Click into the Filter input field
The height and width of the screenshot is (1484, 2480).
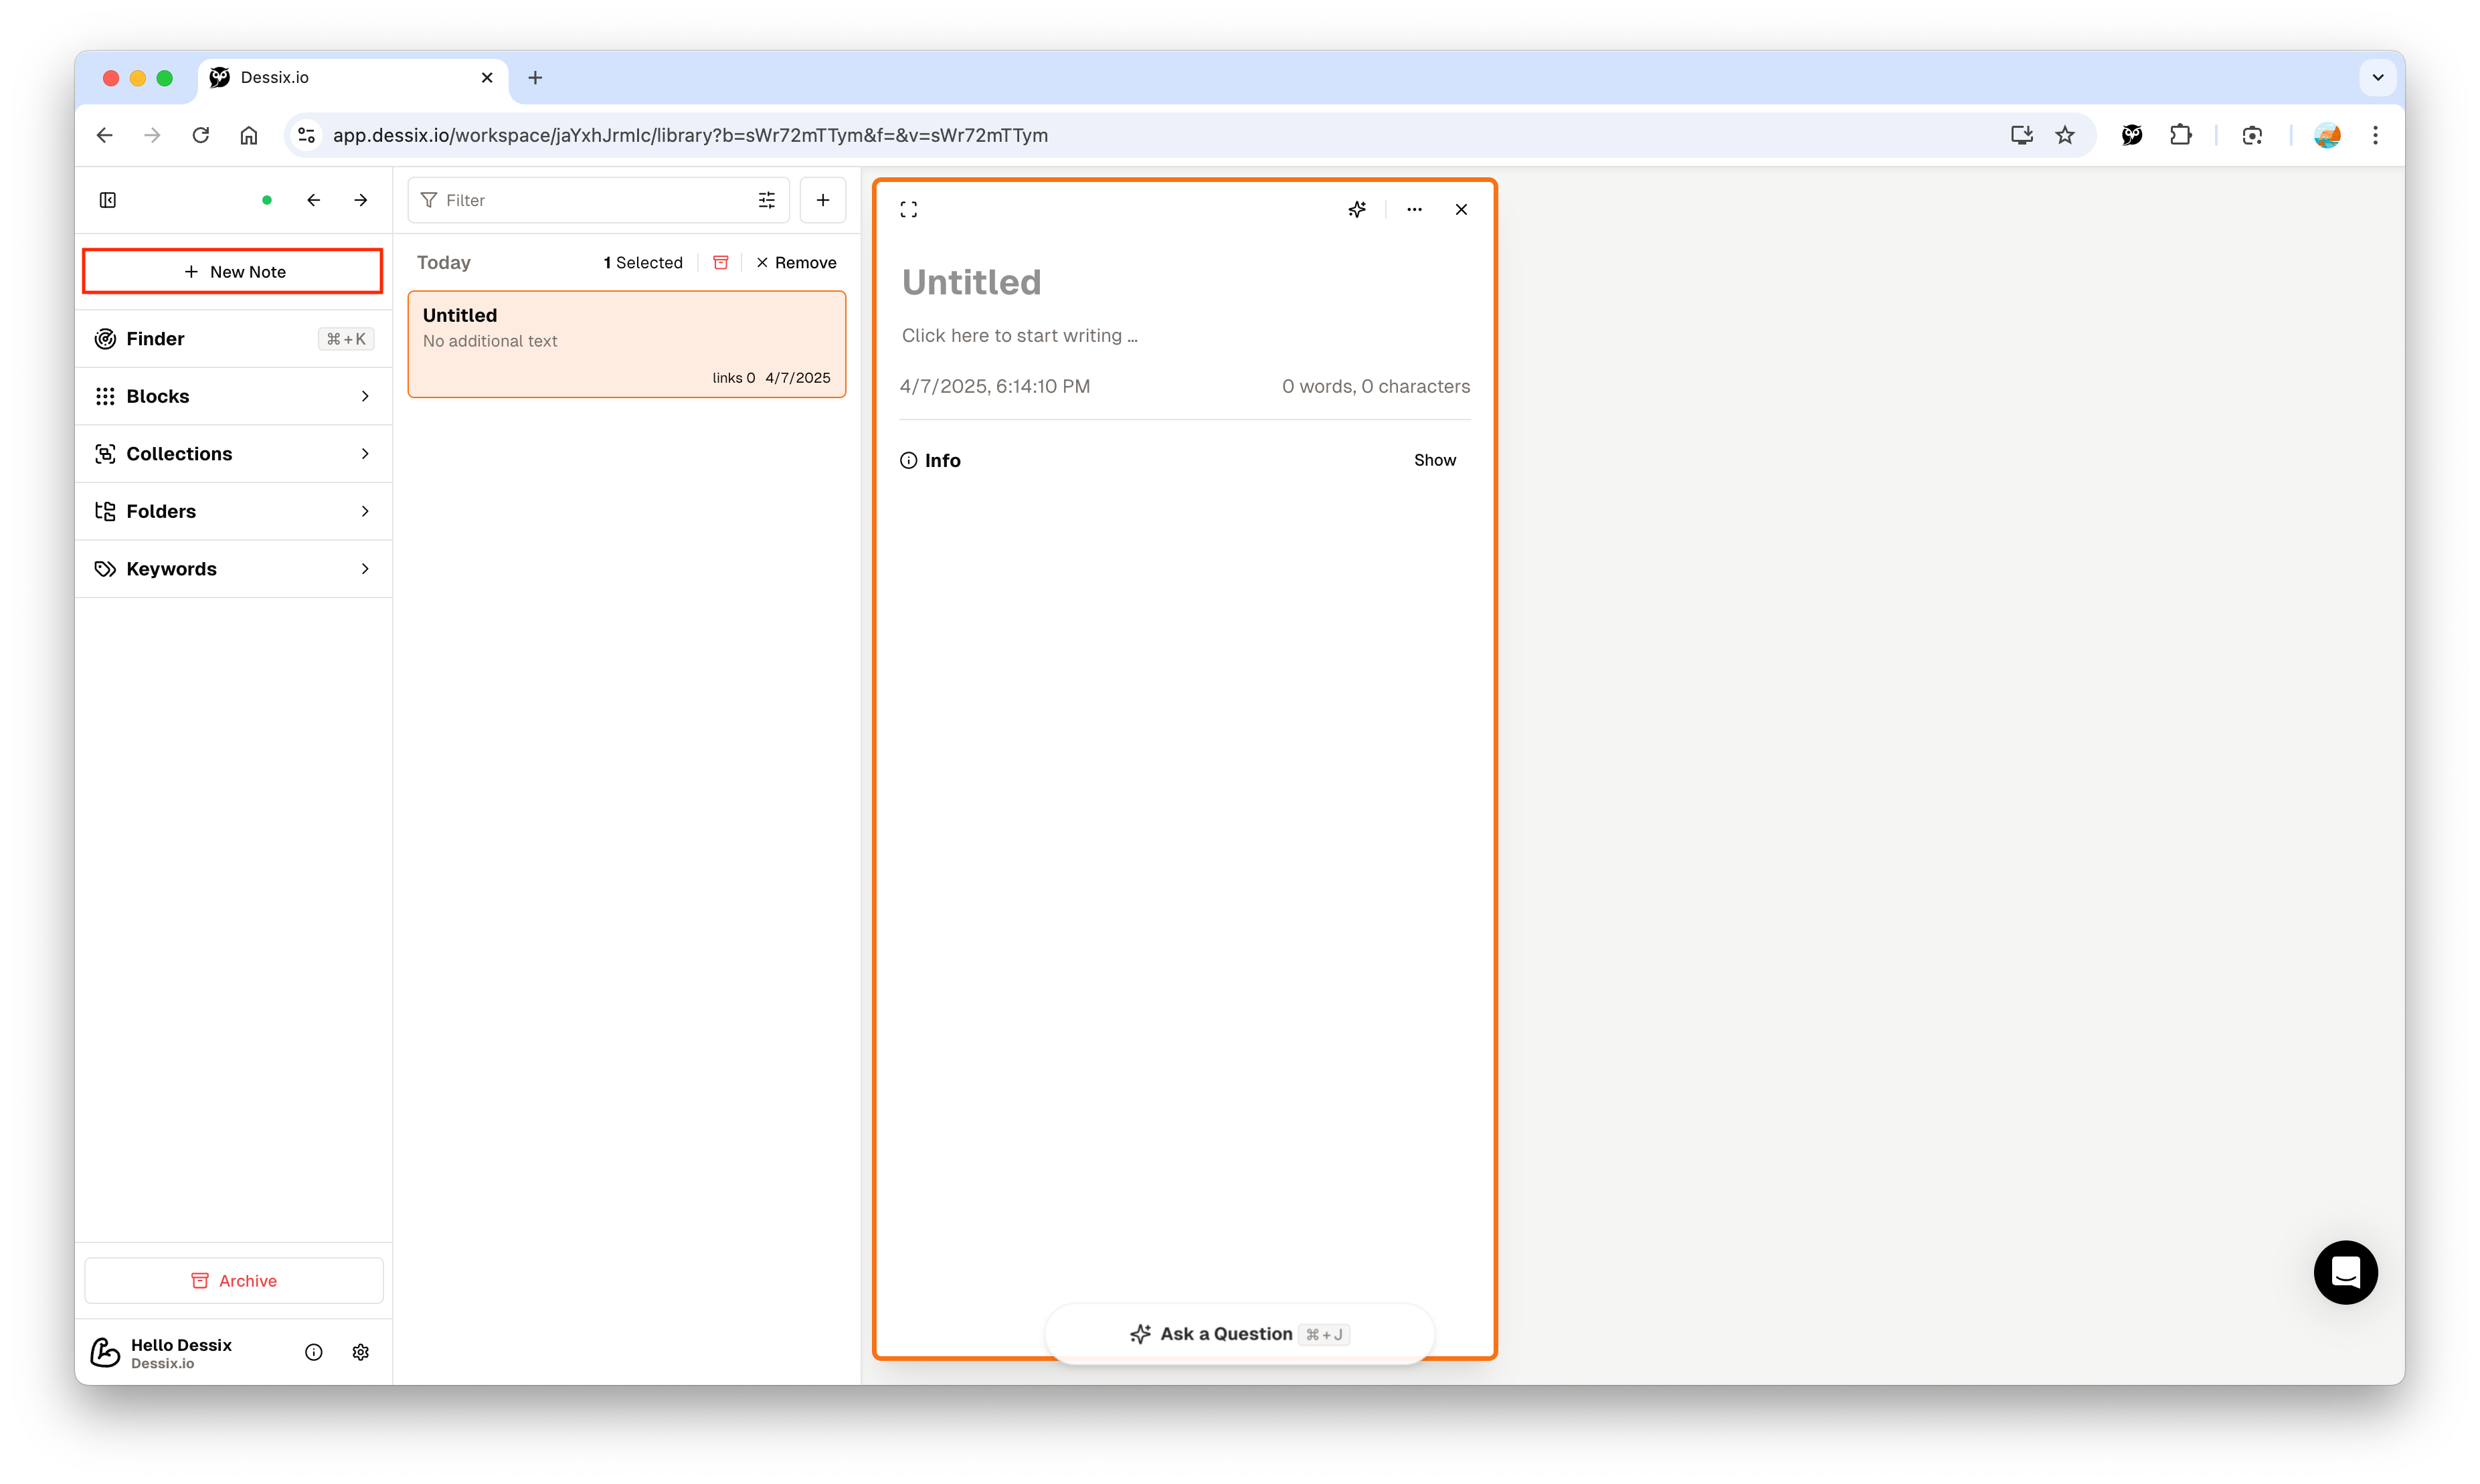[x=590, y=200]
